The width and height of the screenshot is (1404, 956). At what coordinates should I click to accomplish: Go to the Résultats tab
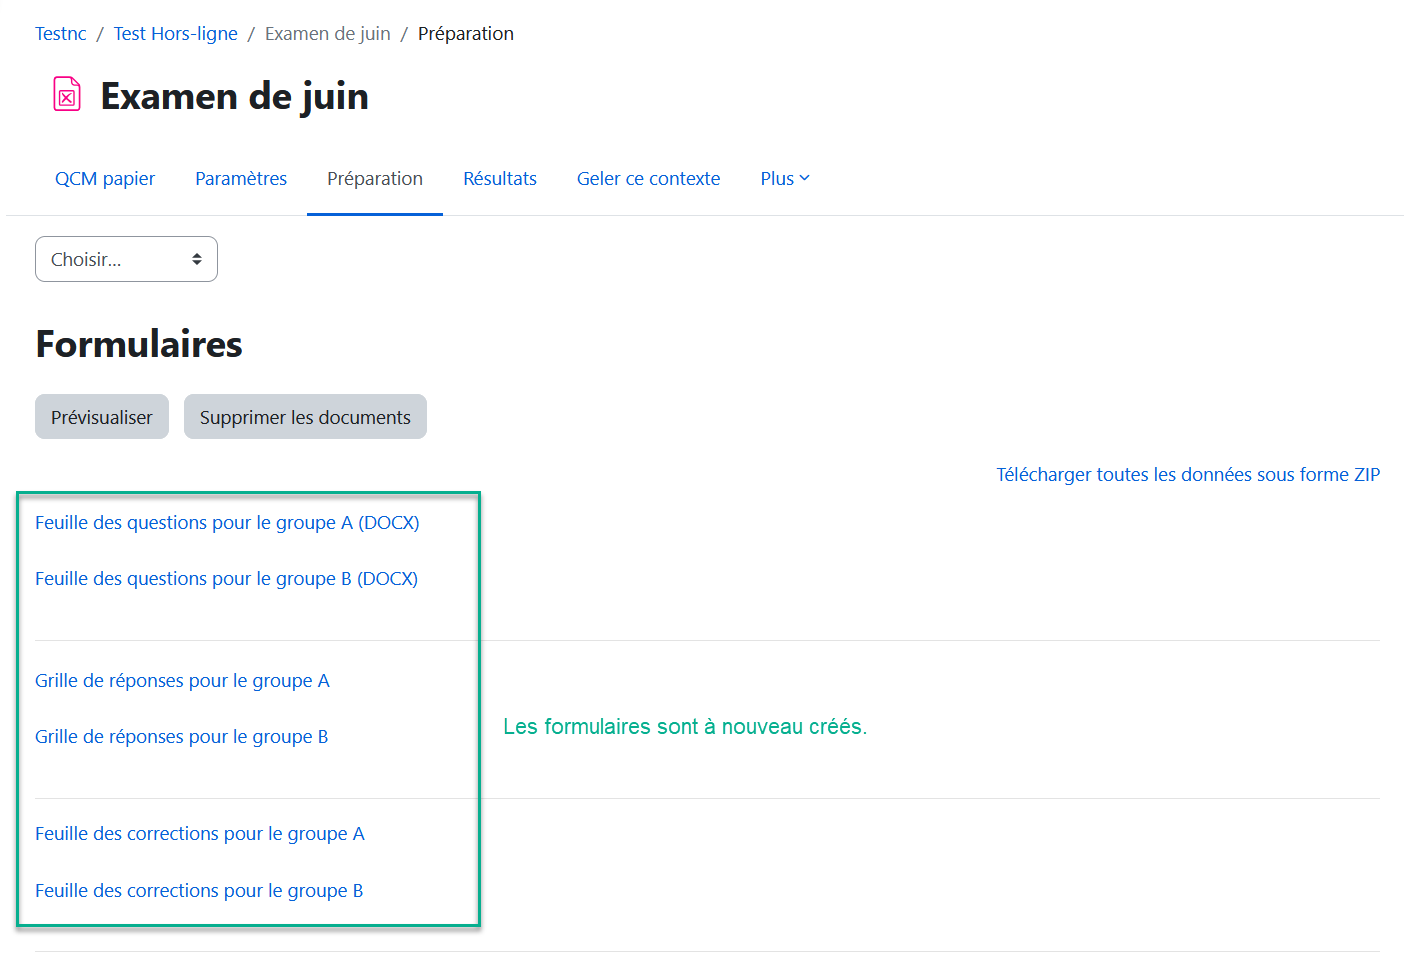point(500,179)
